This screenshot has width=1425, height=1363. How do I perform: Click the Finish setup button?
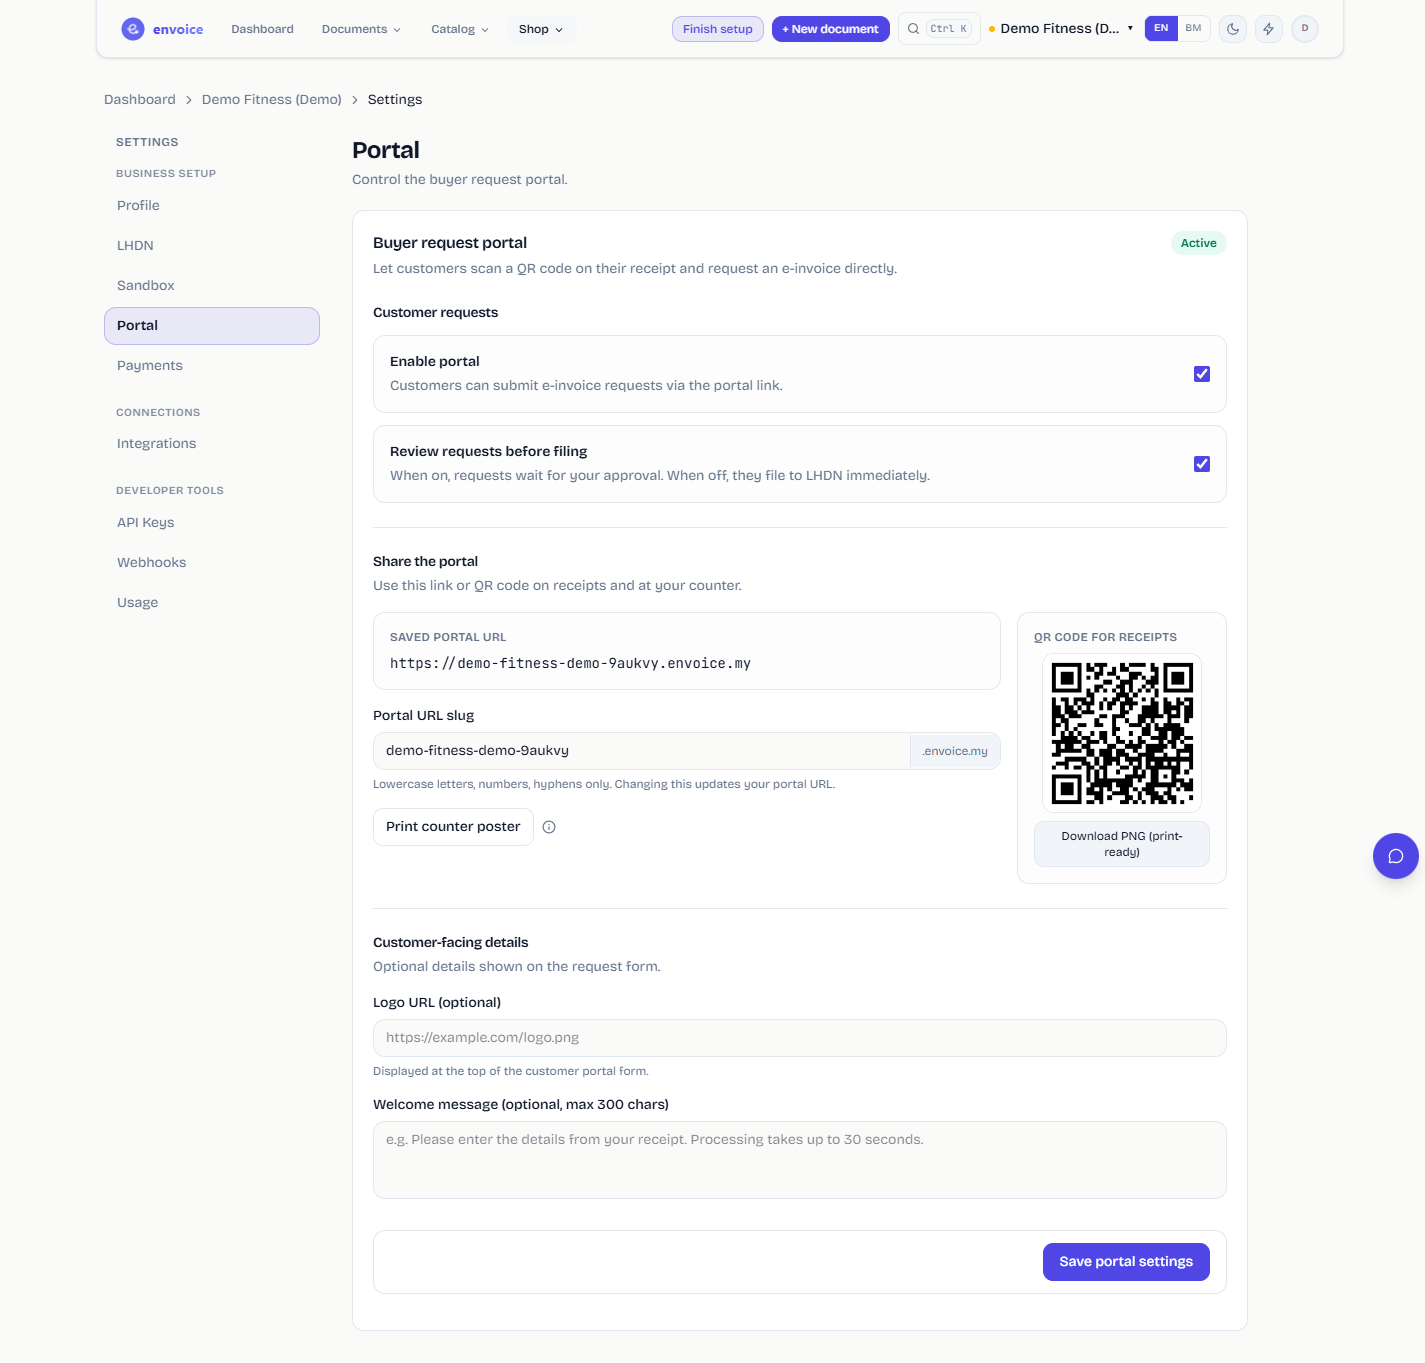(x=718, y=29)
